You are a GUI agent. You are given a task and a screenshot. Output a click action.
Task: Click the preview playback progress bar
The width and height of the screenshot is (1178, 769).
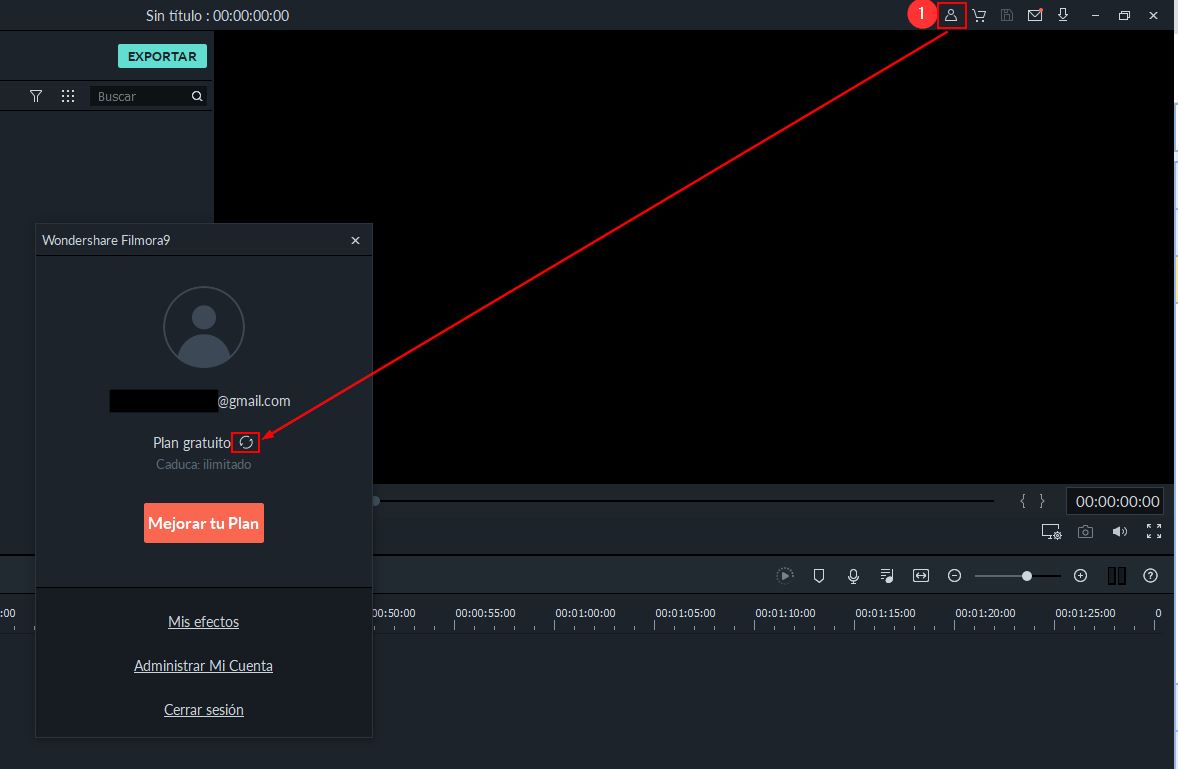point(684,501)
